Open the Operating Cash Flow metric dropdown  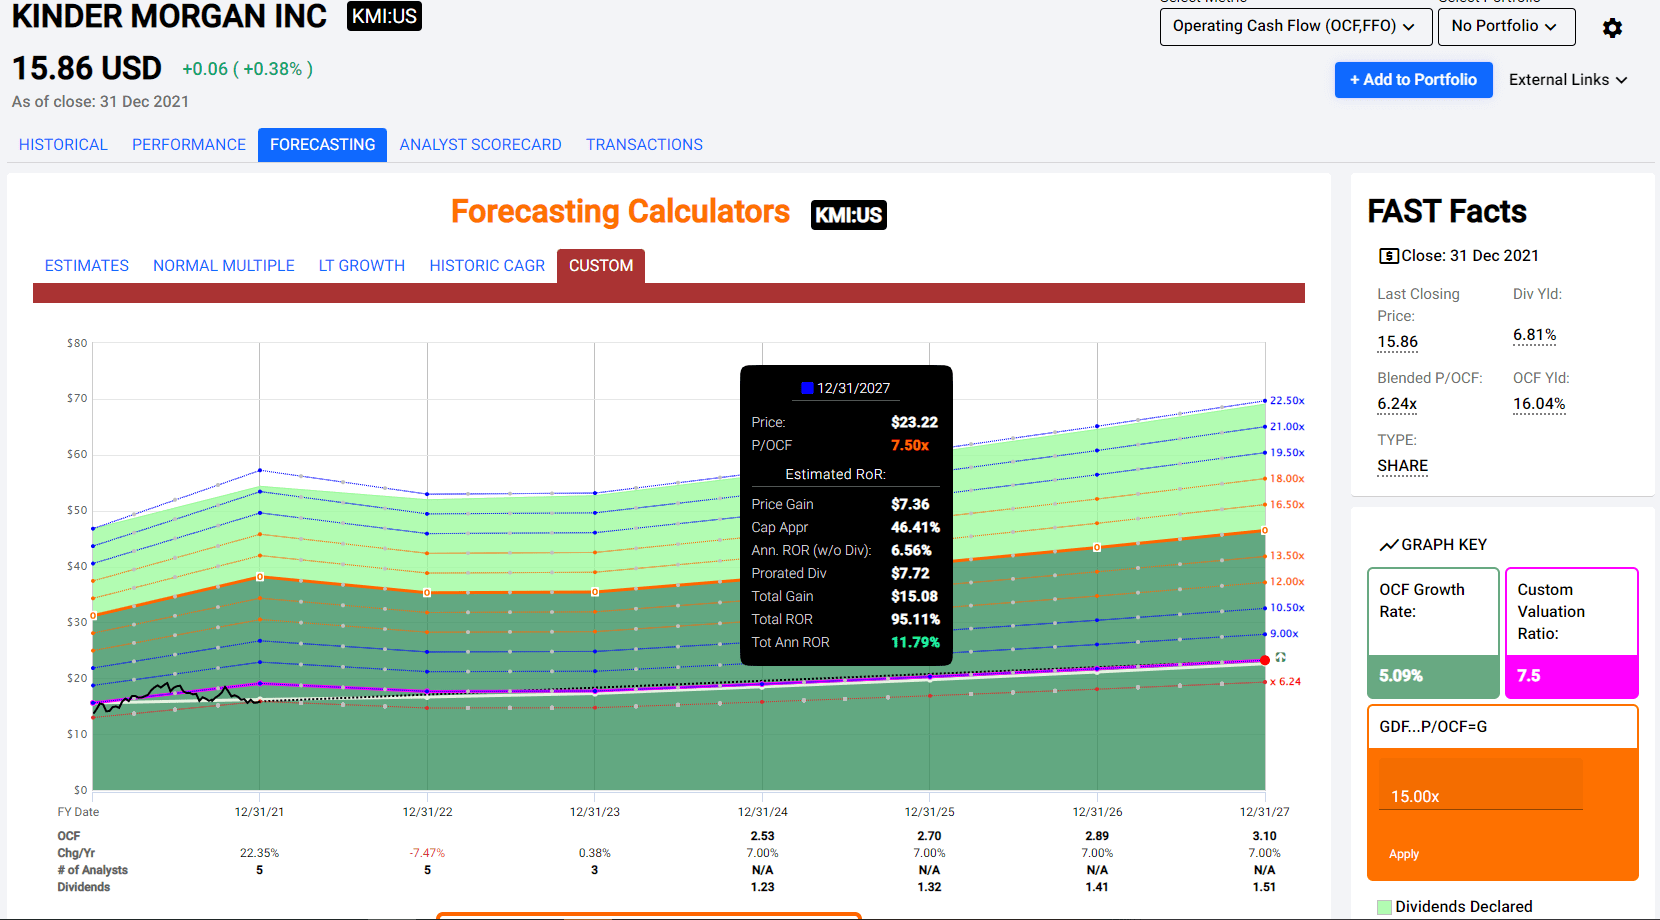(1294, 27)
